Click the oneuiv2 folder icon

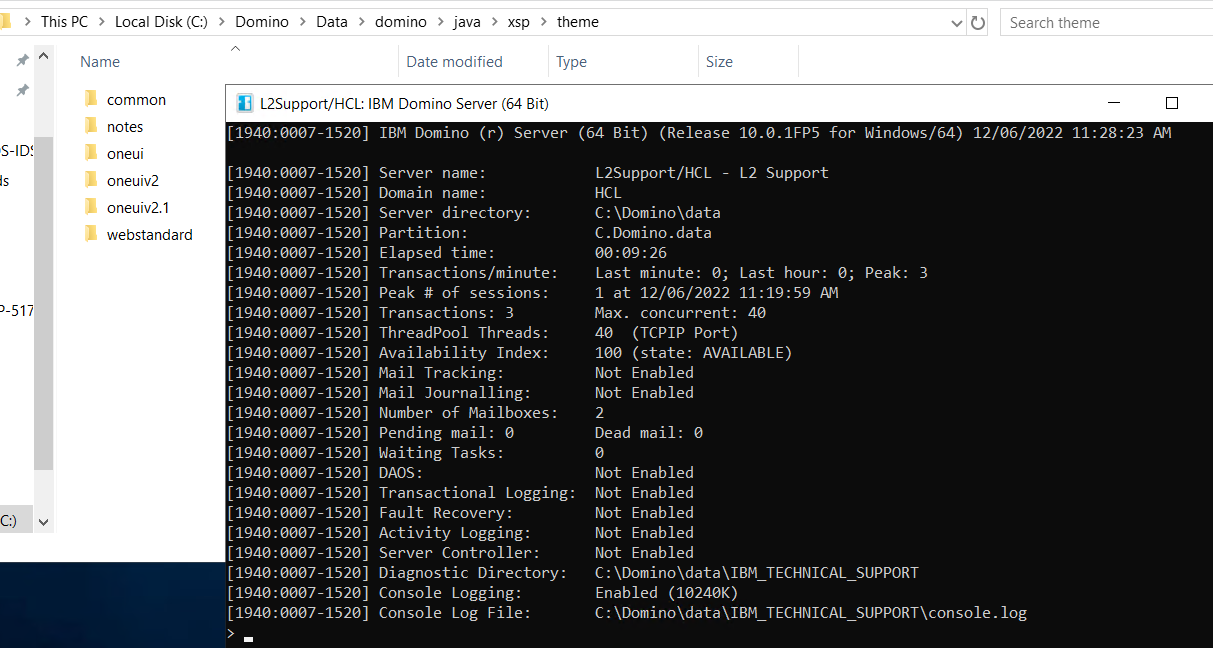click(x=91, y=180)
